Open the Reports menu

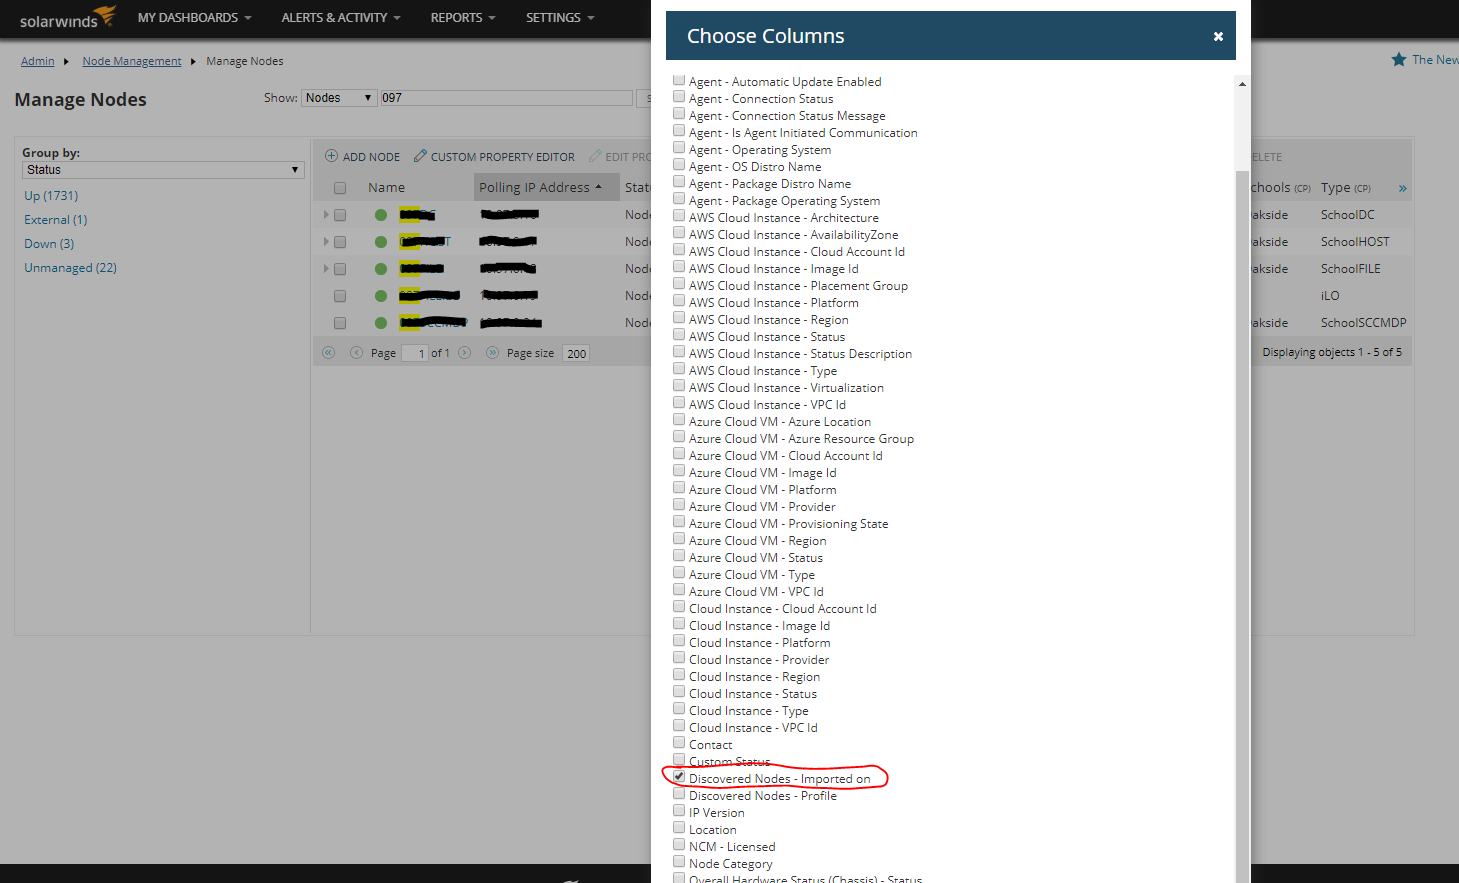[x=462, y=18]
